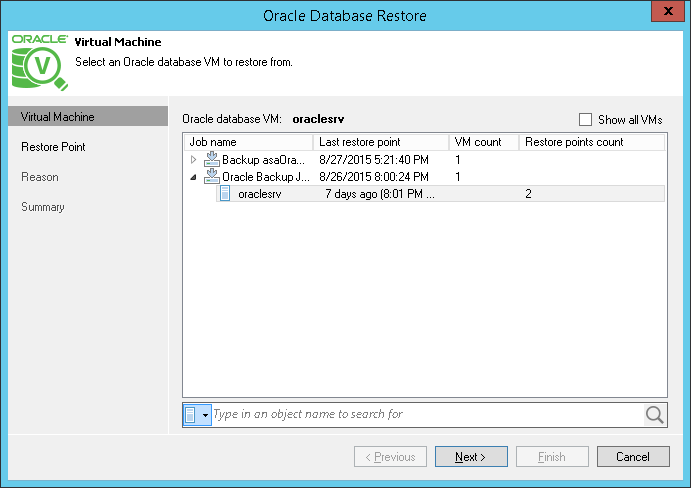Enable the Show all VMs checkbox

(x=585, y=119)
